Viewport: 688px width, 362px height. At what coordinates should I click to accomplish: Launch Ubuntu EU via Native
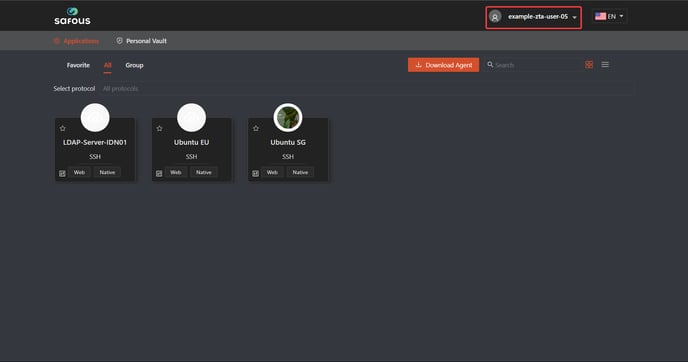click(204, 172)
